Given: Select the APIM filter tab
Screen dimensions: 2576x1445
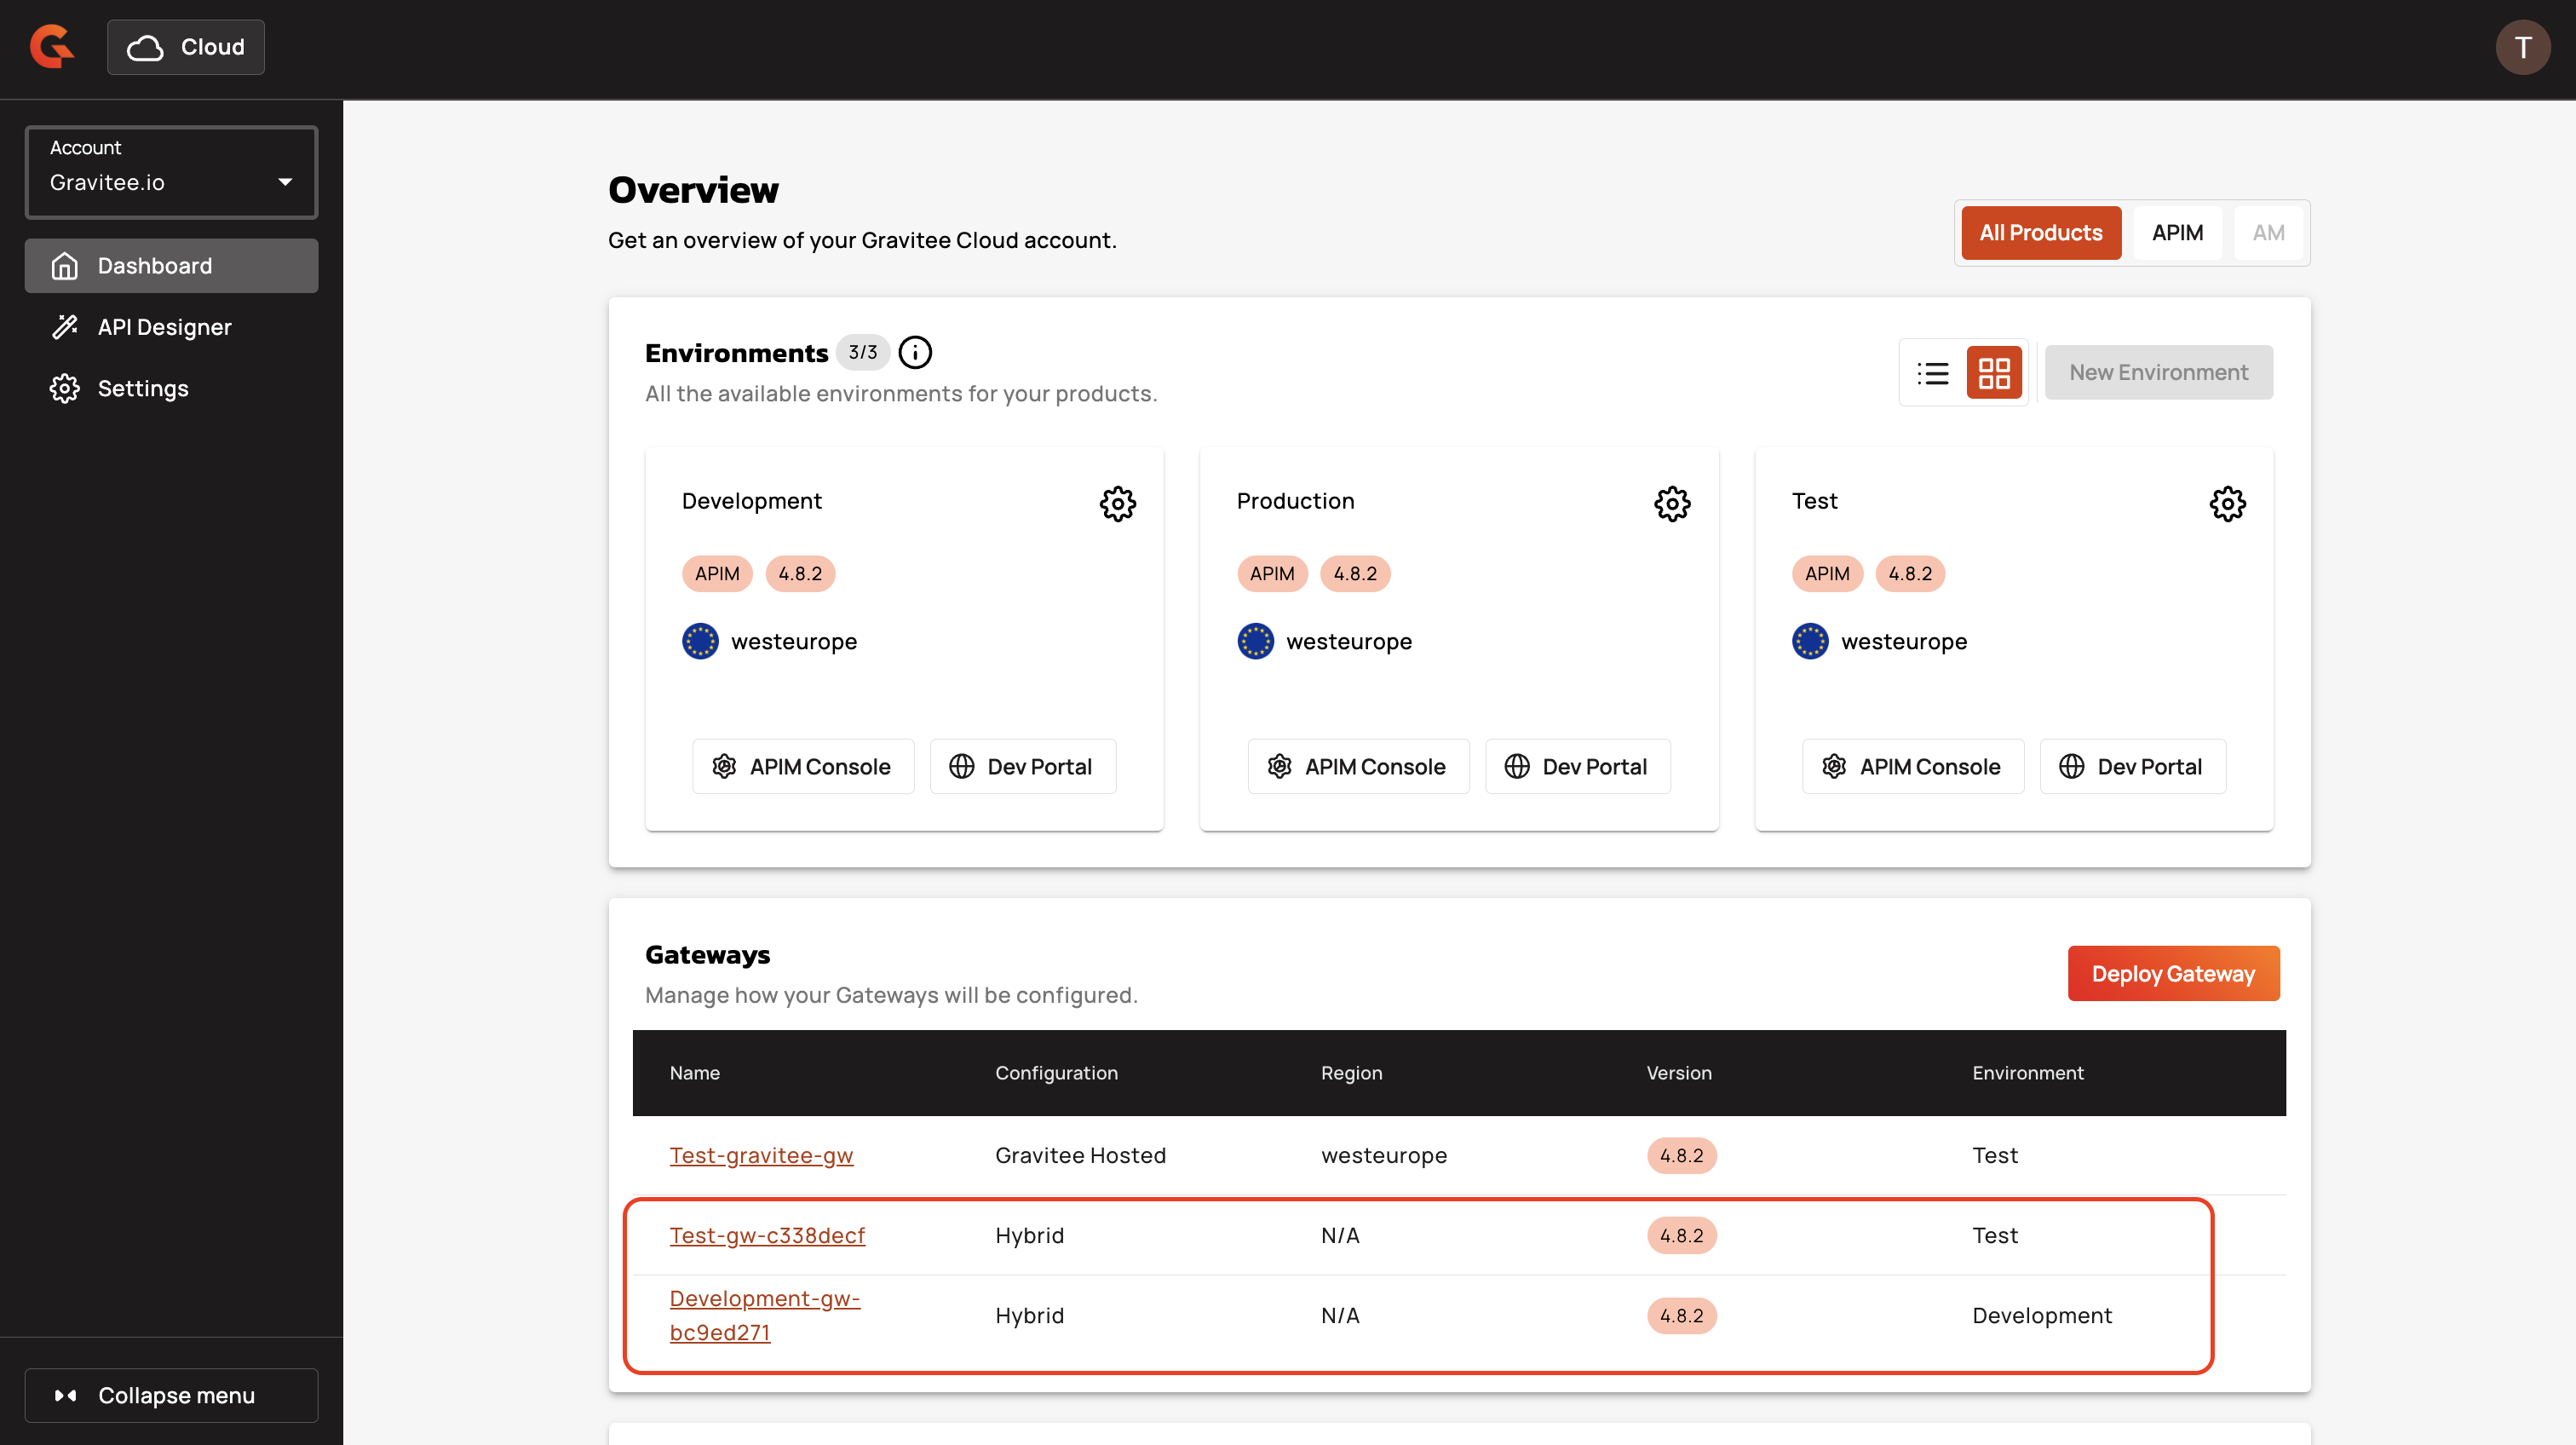Looking at the screenshot, I should coord(2176,233).
